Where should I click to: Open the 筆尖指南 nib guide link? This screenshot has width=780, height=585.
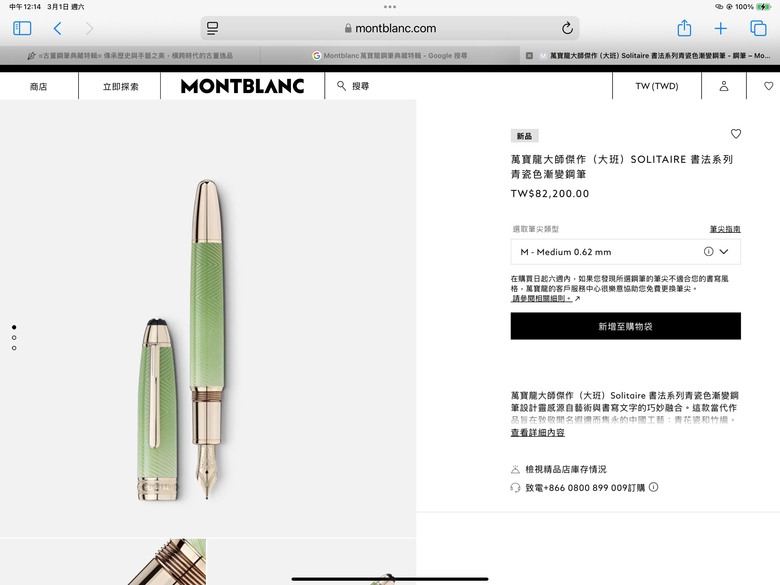(x=725, y=229)
